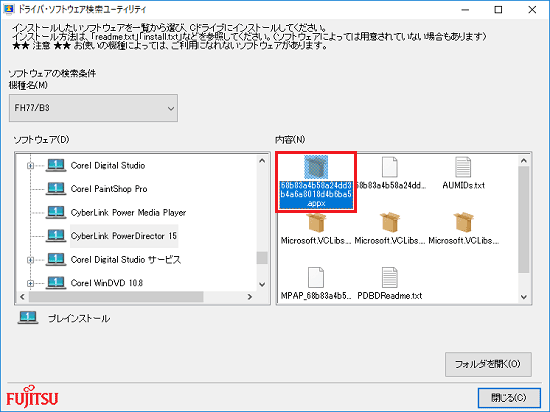Expand the Corel Digital Studio サービス node
Screen dimensions: 550x412
pyautogui.click(x=31, y=260)
